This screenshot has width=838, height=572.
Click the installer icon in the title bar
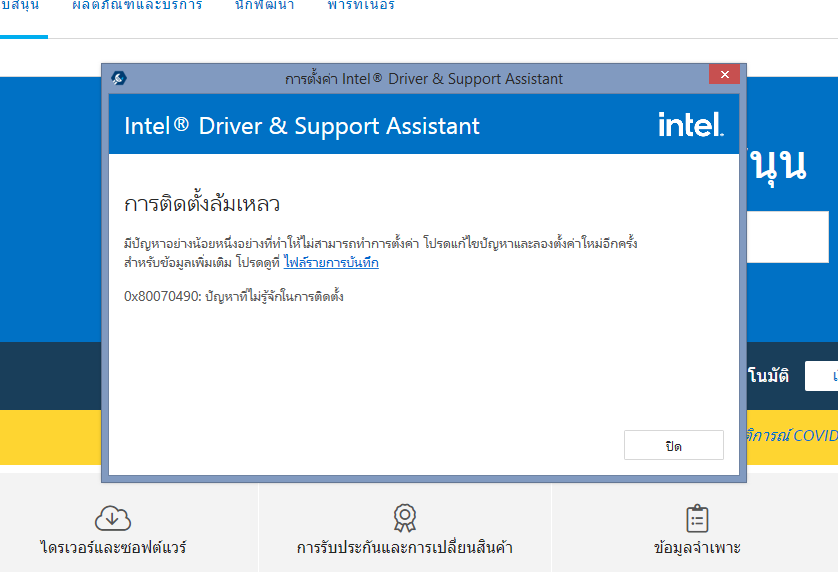(x=119, y=78)
